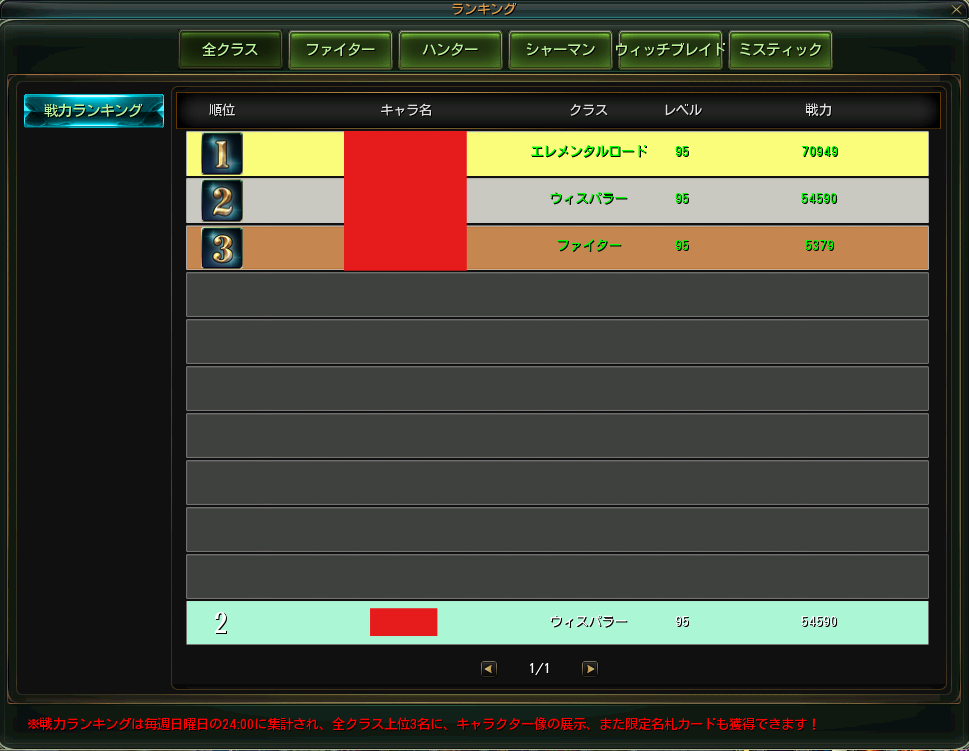
Task: Open the ミスティック class tab
Action: (x=780, y=49)
